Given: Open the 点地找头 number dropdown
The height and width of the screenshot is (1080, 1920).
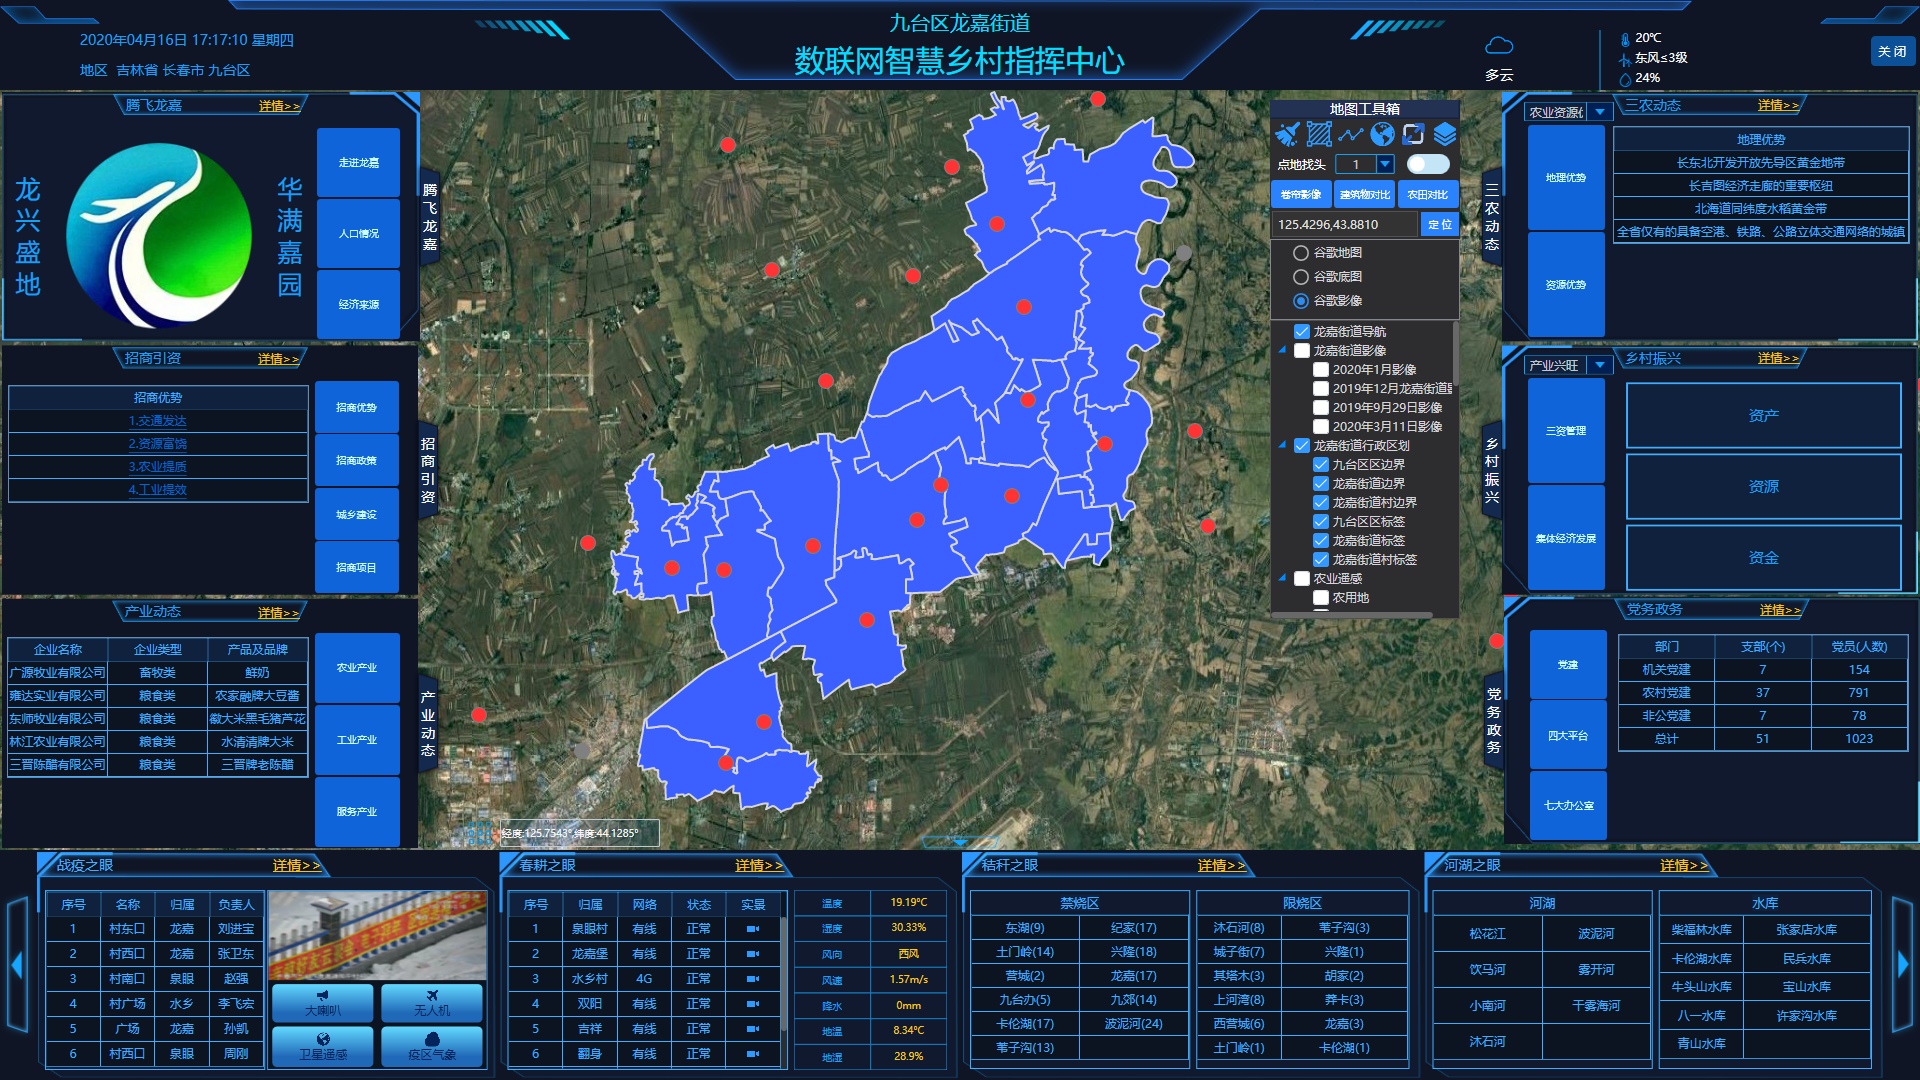Looking at the screenshot, I should coord(1385,164).
